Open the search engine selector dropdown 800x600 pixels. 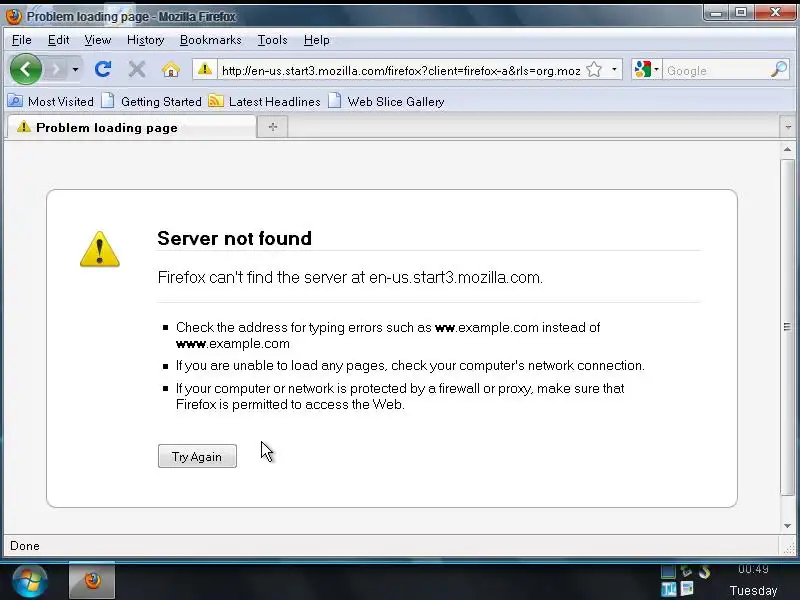(646, 69)
